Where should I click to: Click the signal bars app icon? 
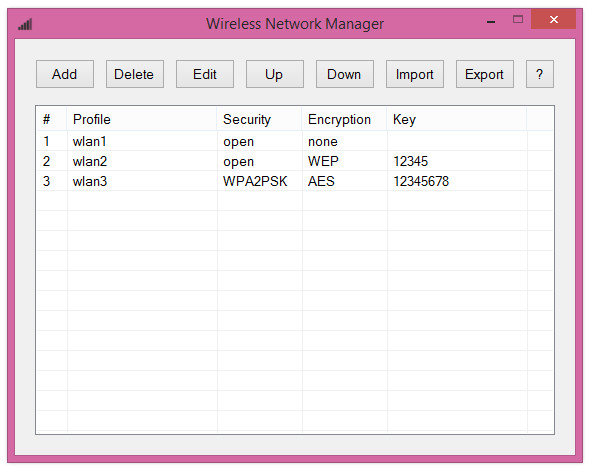[25, 25]
